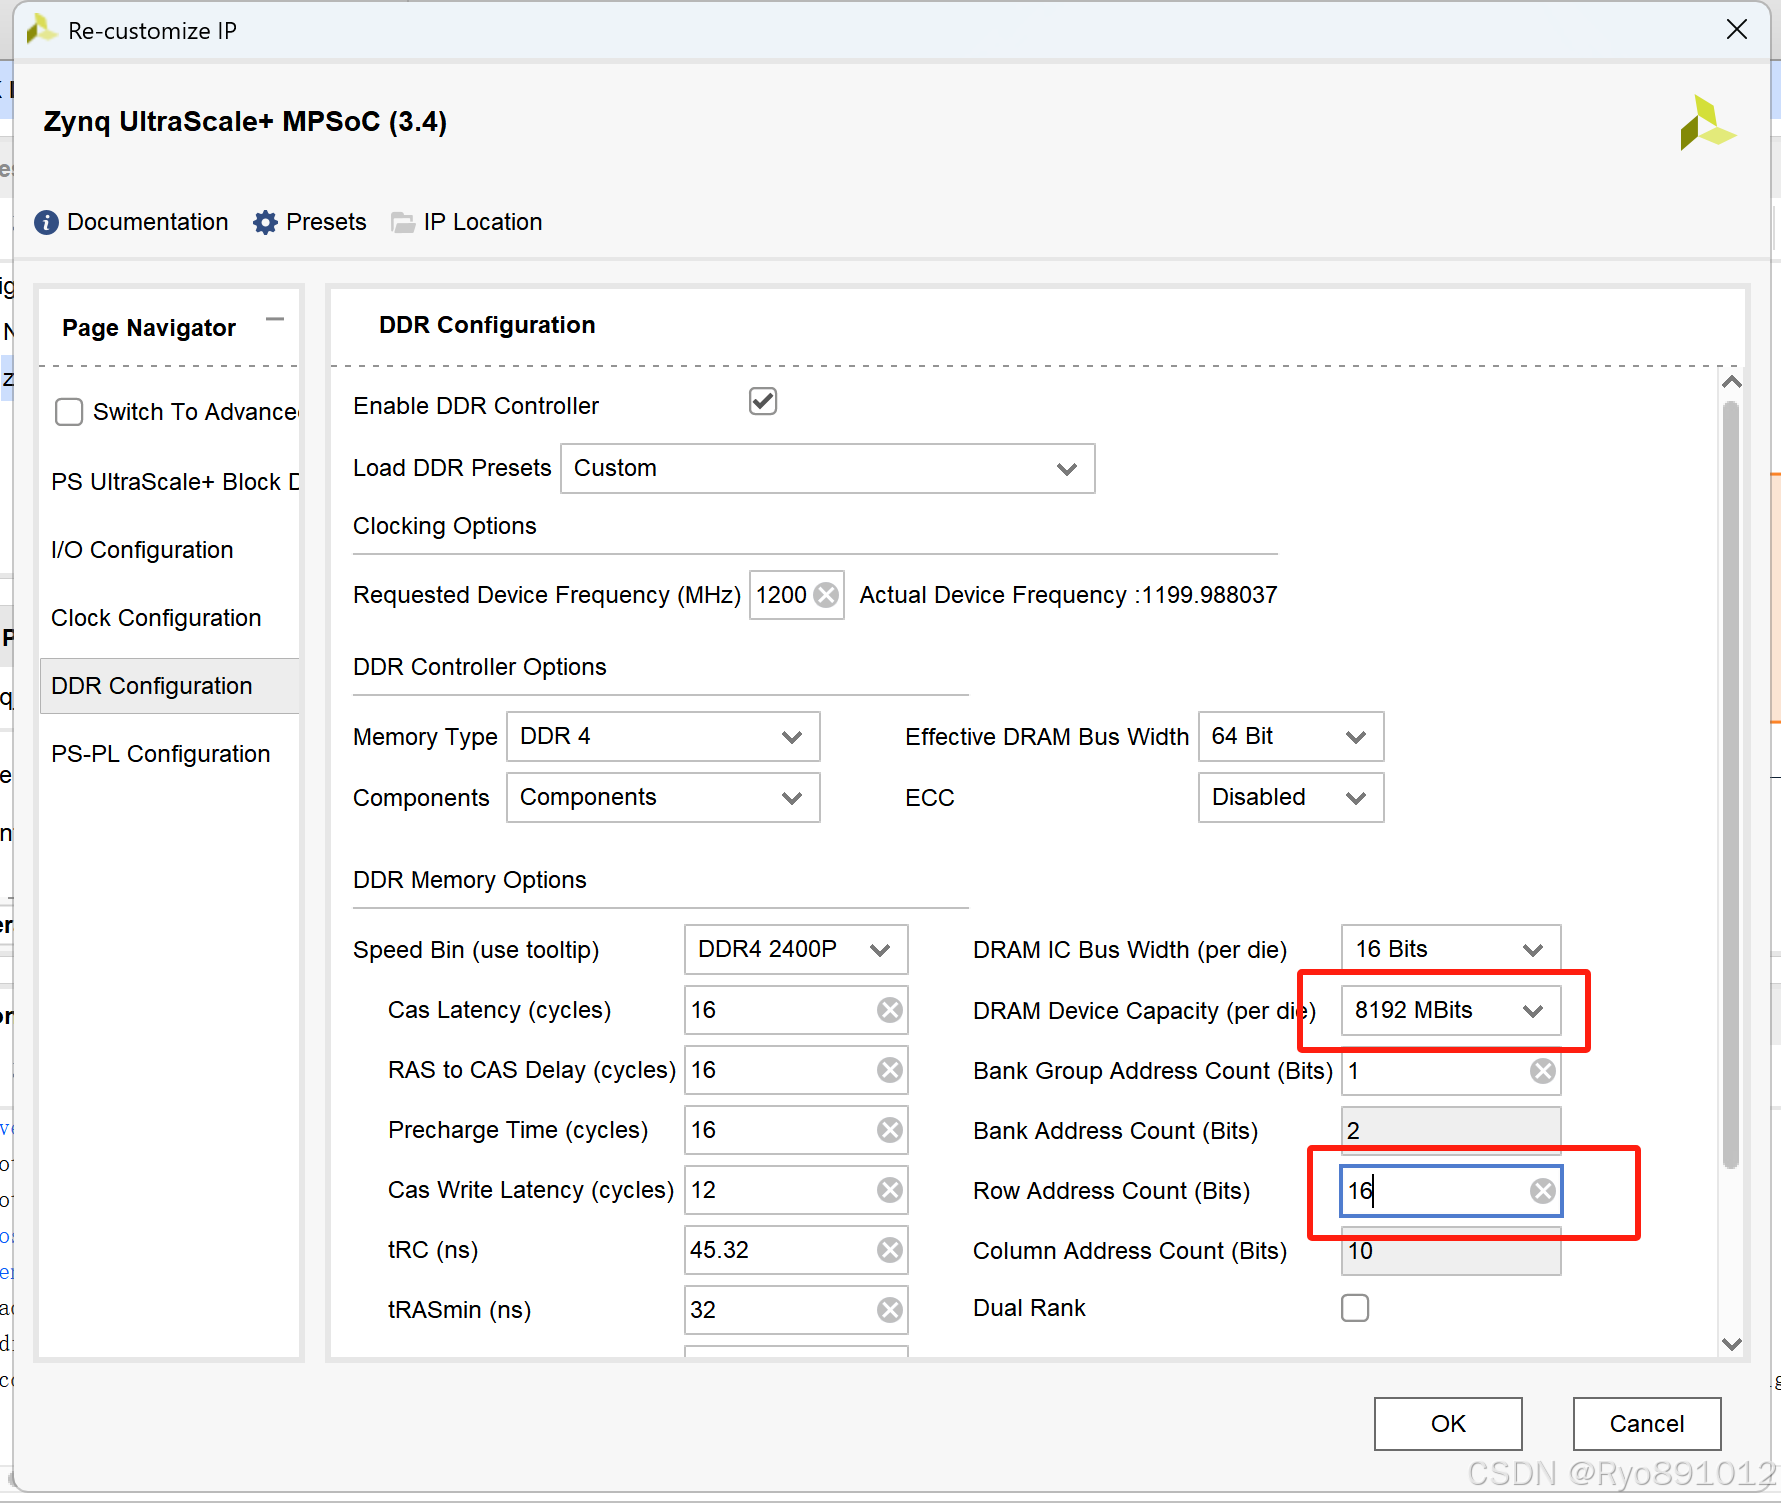1781x1503 pixels.
Task: Toggle the Enable DDR Controller checkbox
Action: click(763, 402)
